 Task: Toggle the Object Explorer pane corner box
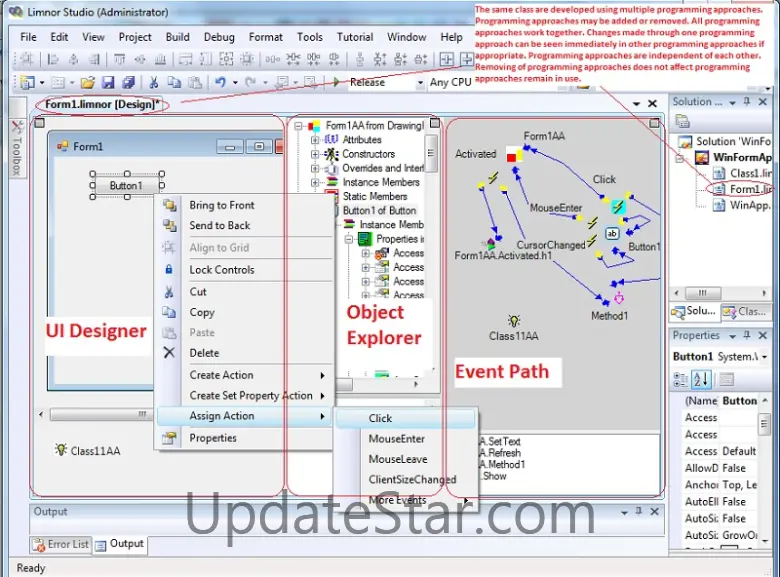[435, 123]
